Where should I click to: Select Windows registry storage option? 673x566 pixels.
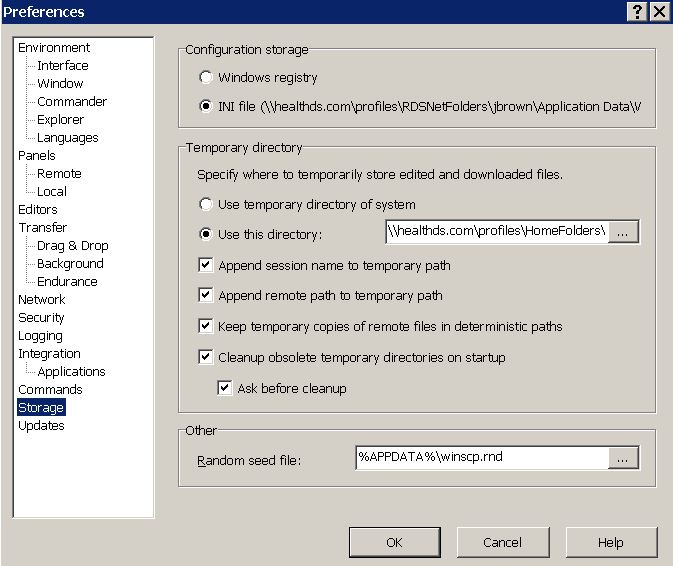(x=206, y=77)
